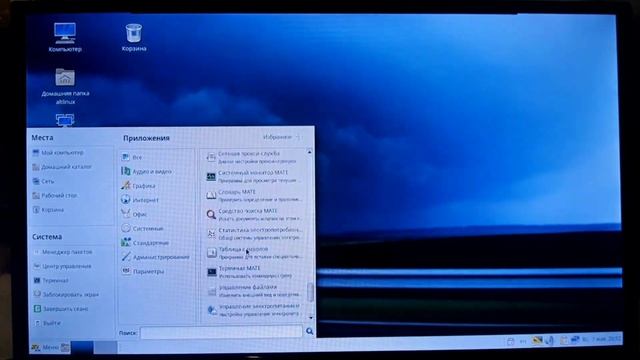
Task: Launch Таблица символов
Action: 254,253
